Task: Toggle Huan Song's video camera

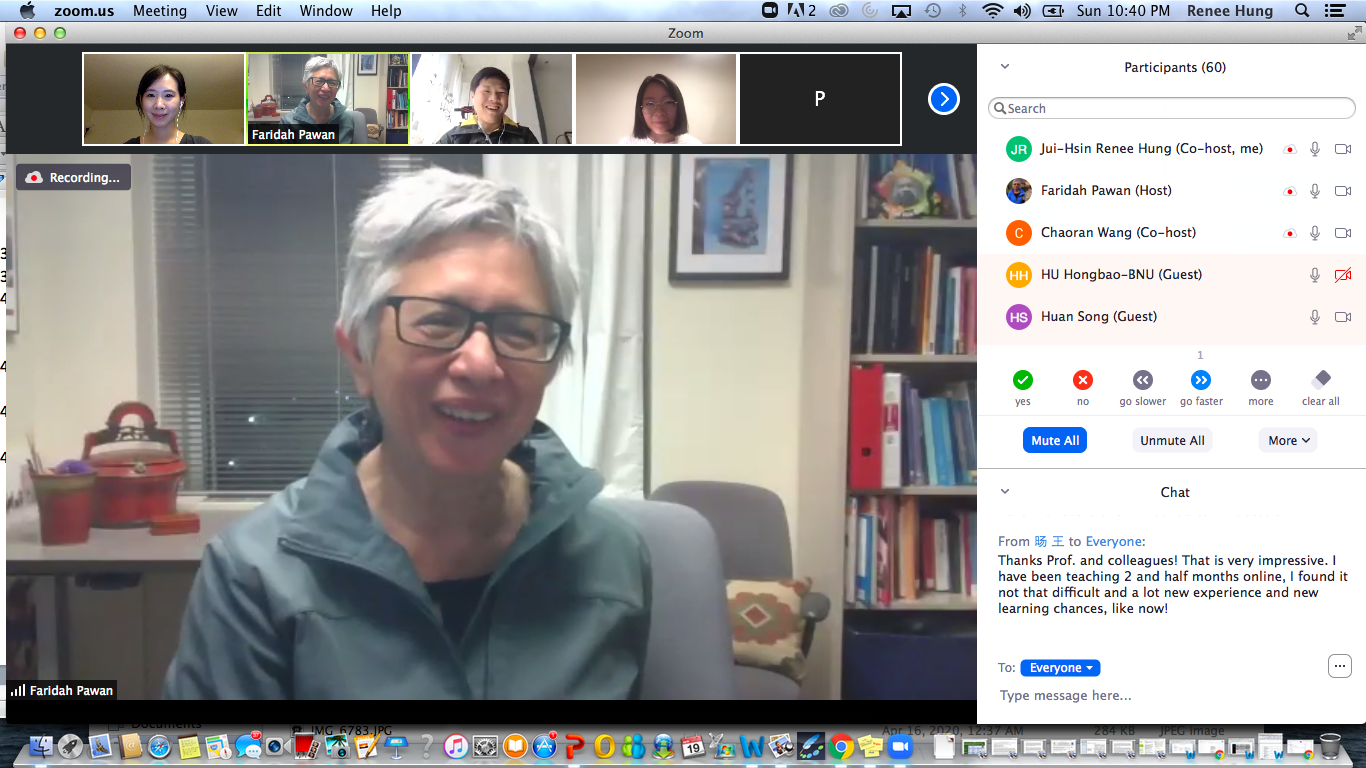Action: click(1343, 317)
